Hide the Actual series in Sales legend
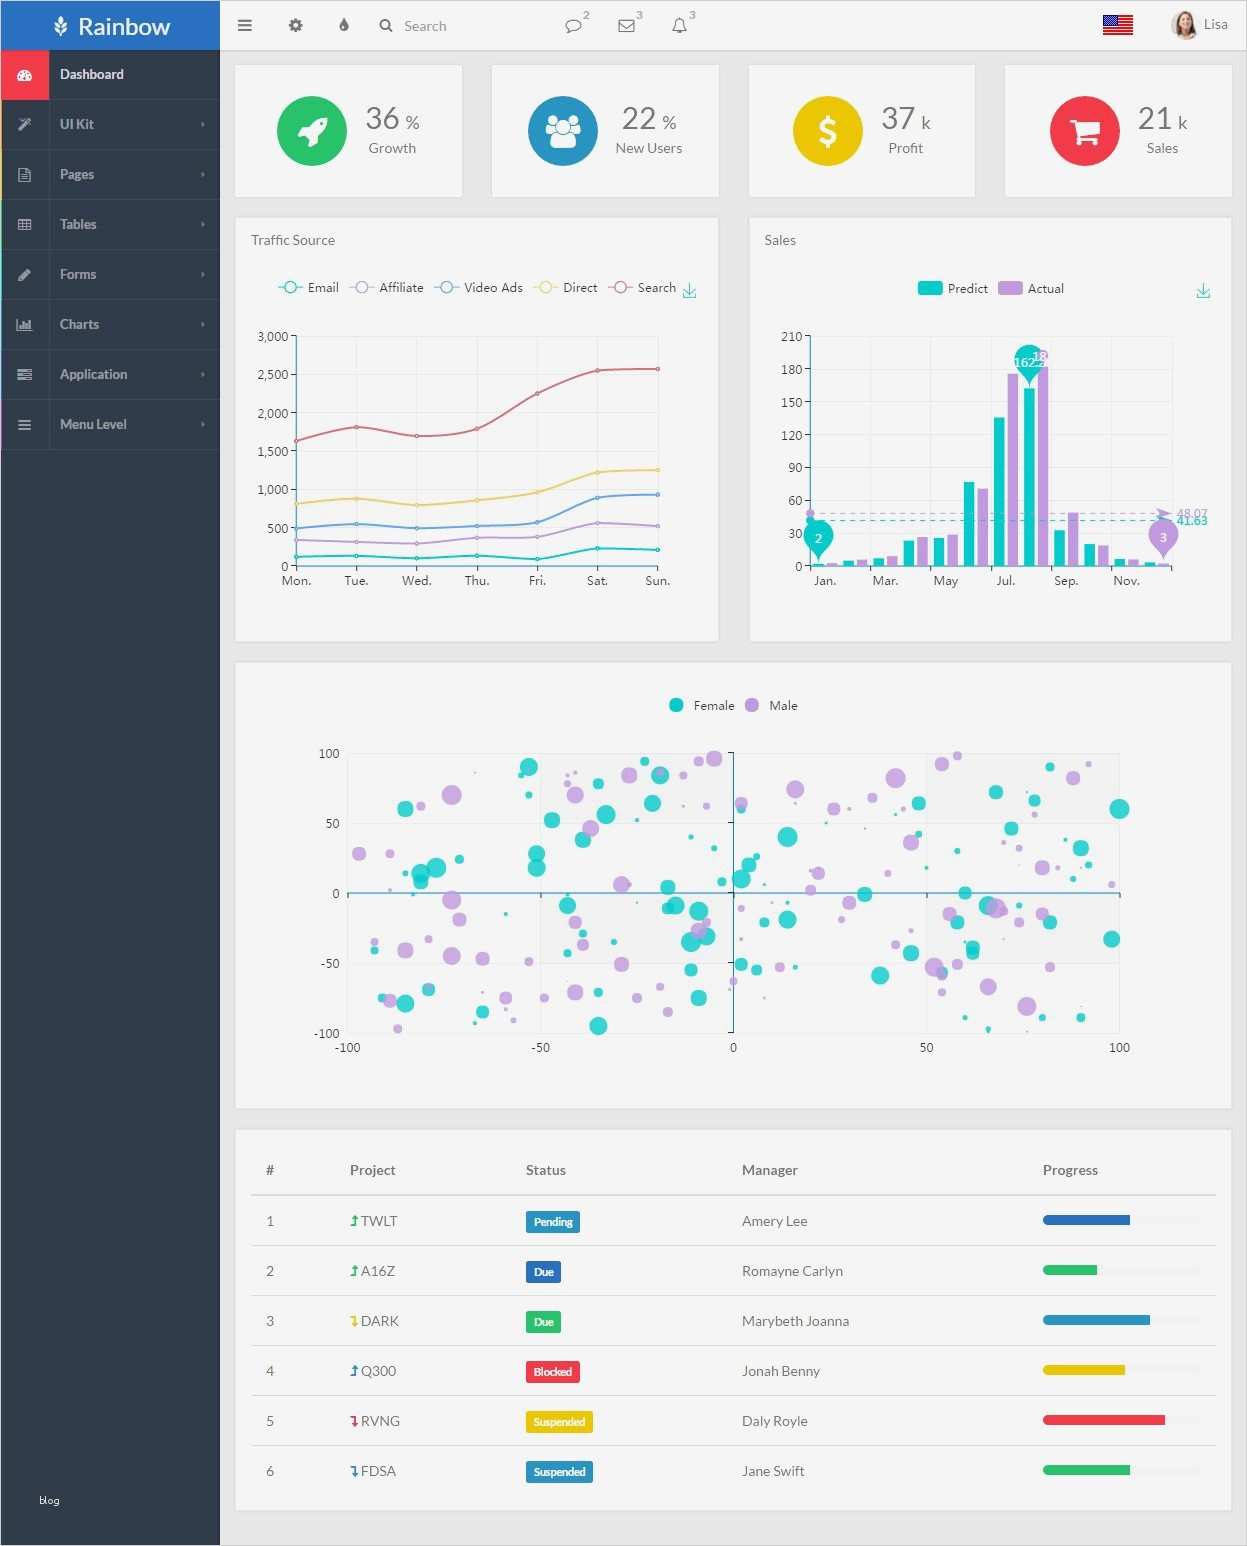Viewport: 1247px width, 1546px height. 1031,288
